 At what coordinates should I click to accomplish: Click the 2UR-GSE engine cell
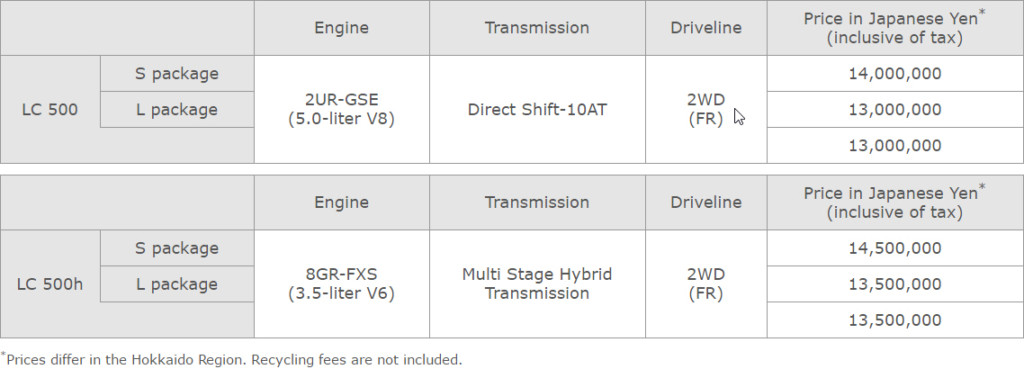pos(342,110)
